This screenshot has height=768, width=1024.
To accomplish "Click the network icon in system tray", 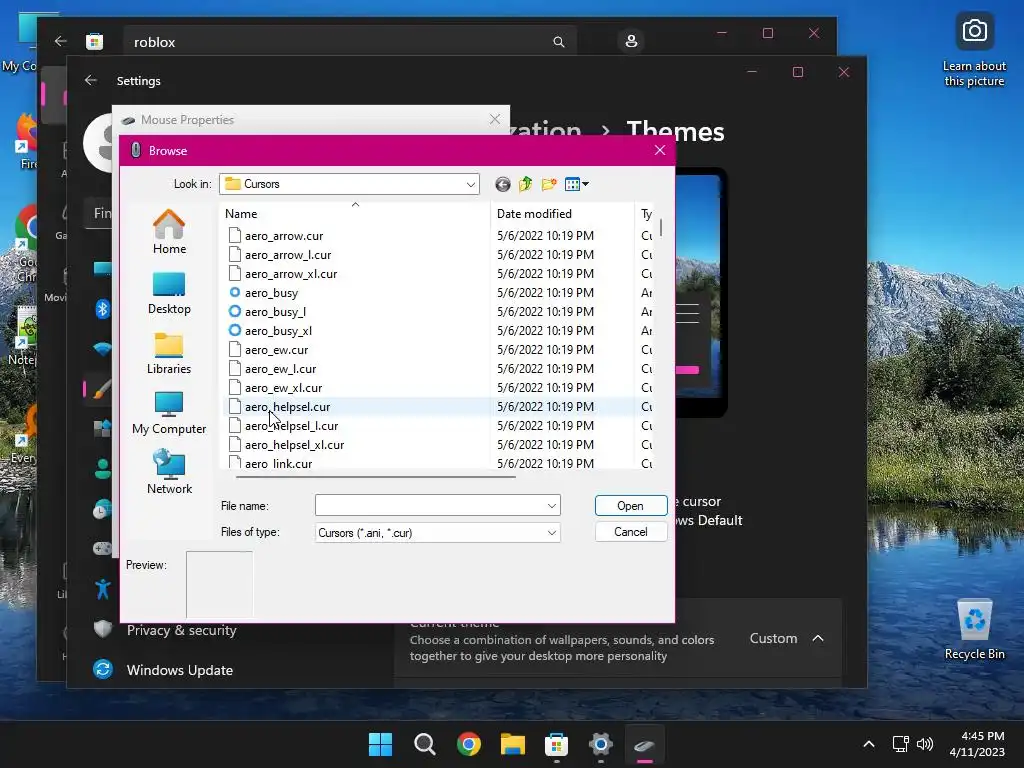I will click(x=901, y=744).
